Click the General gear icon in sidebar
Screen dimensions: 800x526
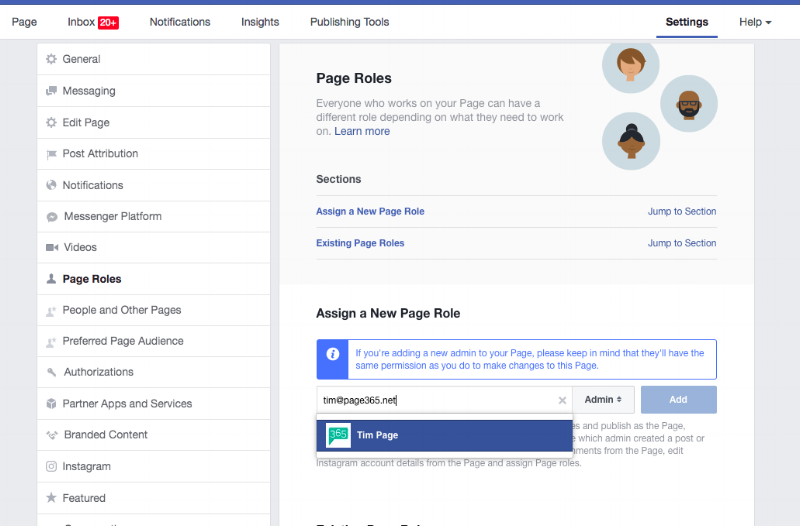51,59
